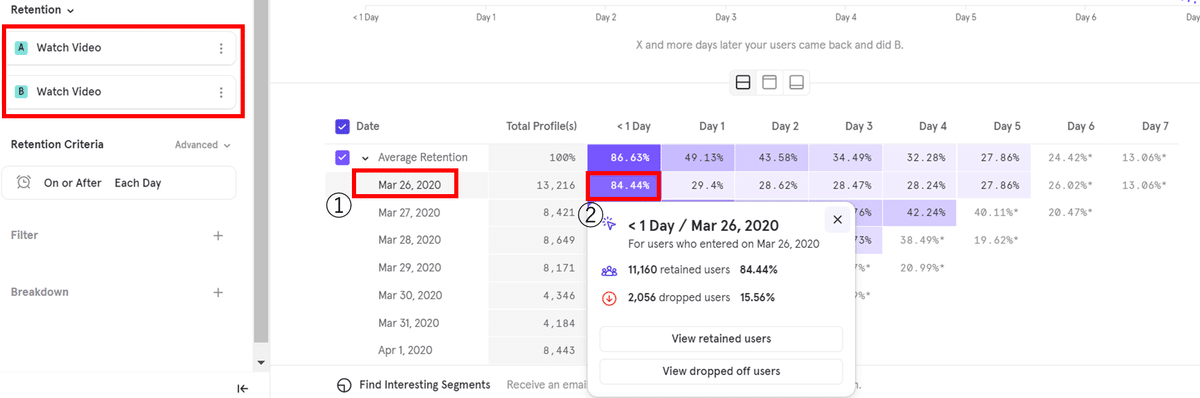Open the Retention report type dropdown
The image size is (1200, 398).
pos(42,9)
